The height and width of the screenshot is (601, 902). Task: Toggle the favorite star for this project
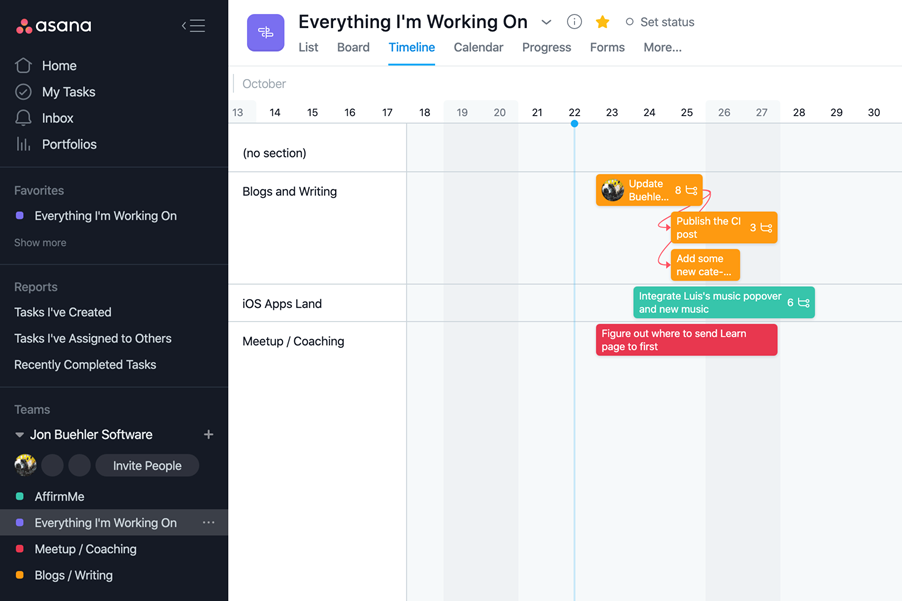click(602, 22)
